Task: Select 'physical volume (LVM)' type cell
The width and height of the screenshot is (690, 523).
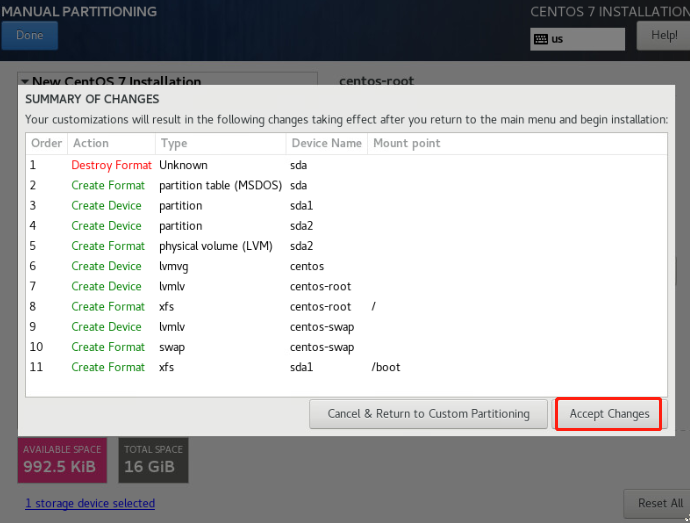Action: 216,246
